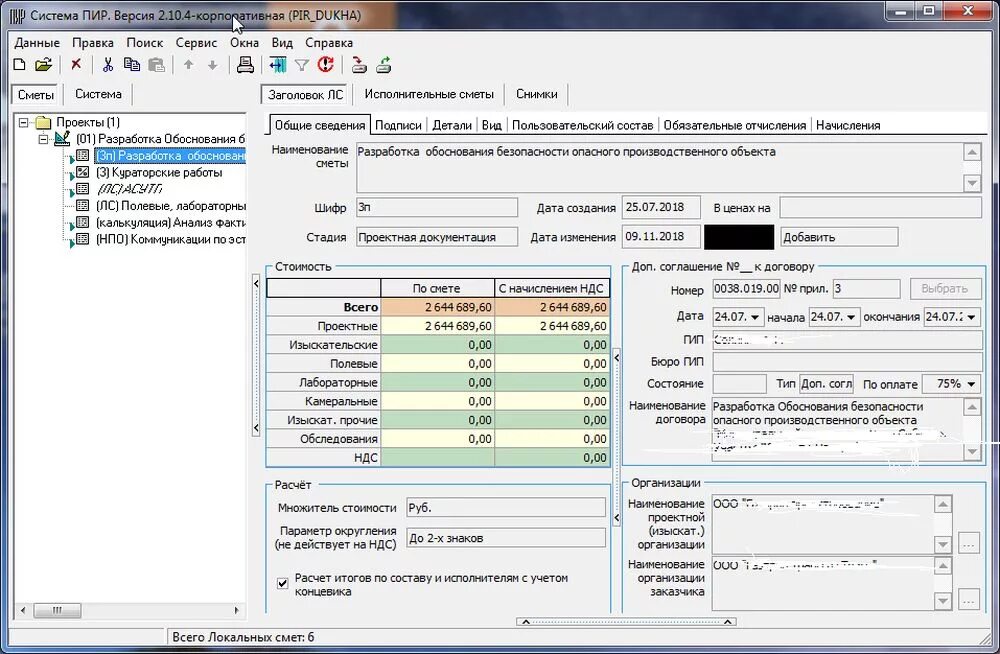Toggle the Расчет итогов по составу checkbox
Screen dimensions: 1000x654
[283, 584]
